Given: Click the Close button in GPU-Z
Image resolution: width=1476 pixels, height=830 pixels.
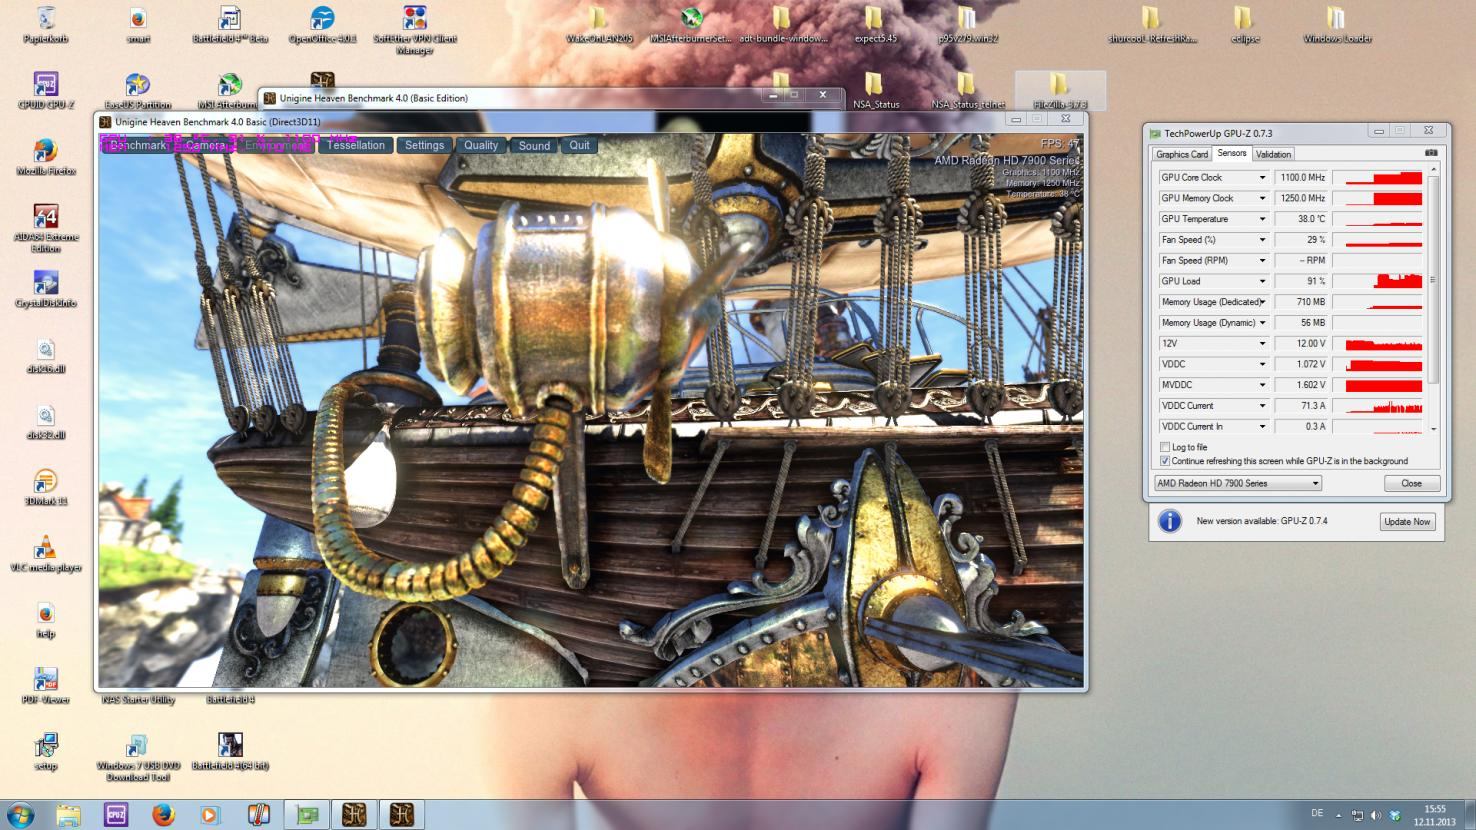Looking at the screenshot, I should (1411, 483).
